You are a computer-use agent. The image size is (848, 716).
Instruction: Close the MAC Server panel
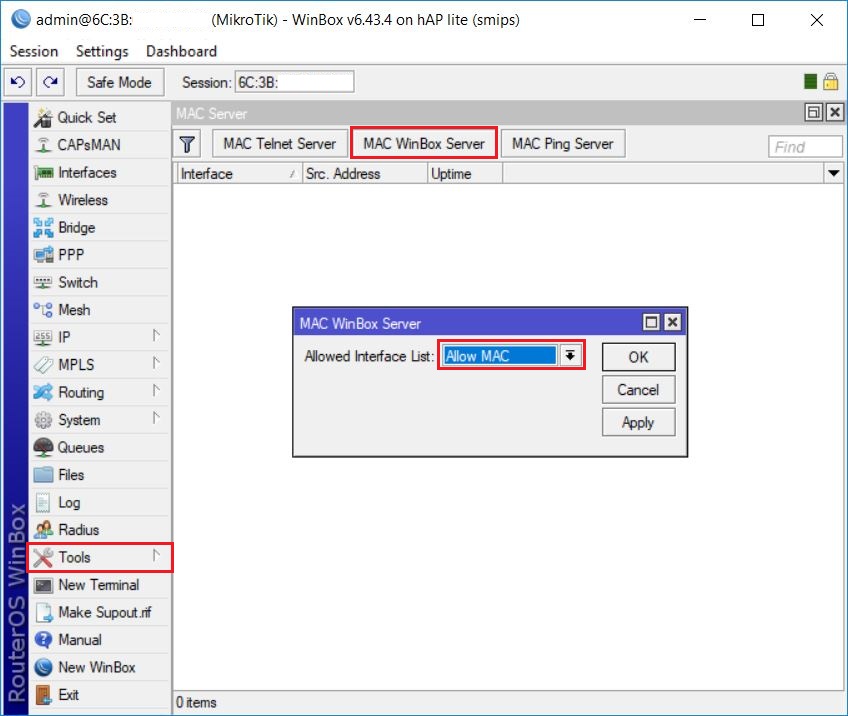(835, 112)
